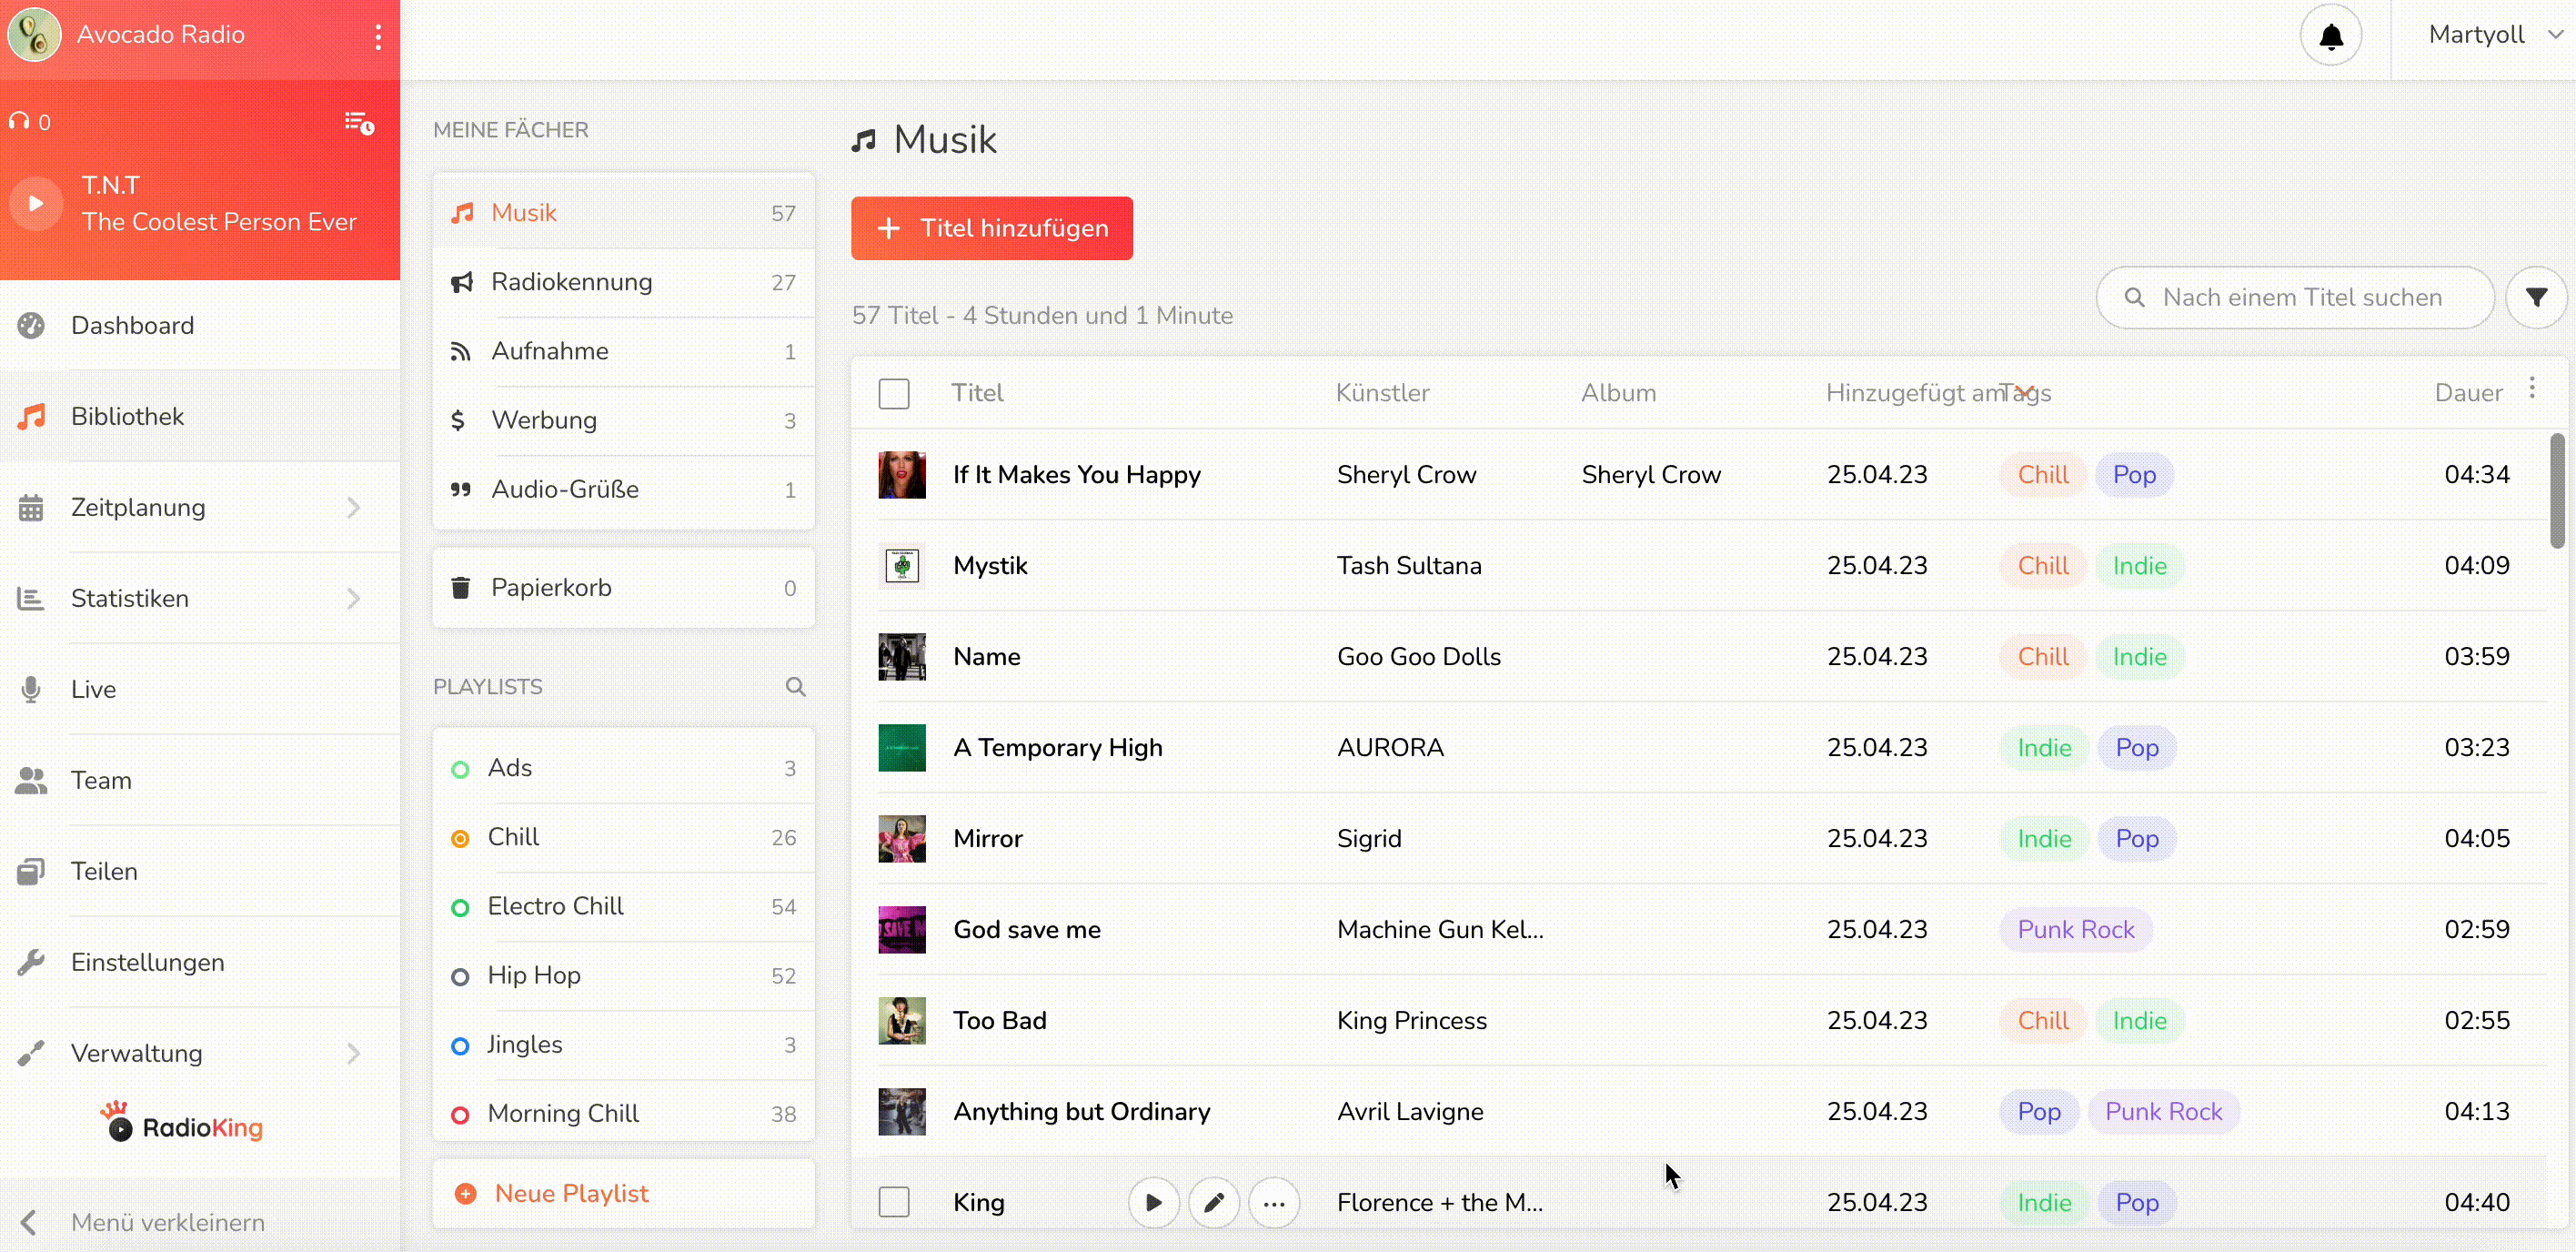Open the notifications bell
Viewport: 2576px width, 1252px height.
click(2331, 36)
